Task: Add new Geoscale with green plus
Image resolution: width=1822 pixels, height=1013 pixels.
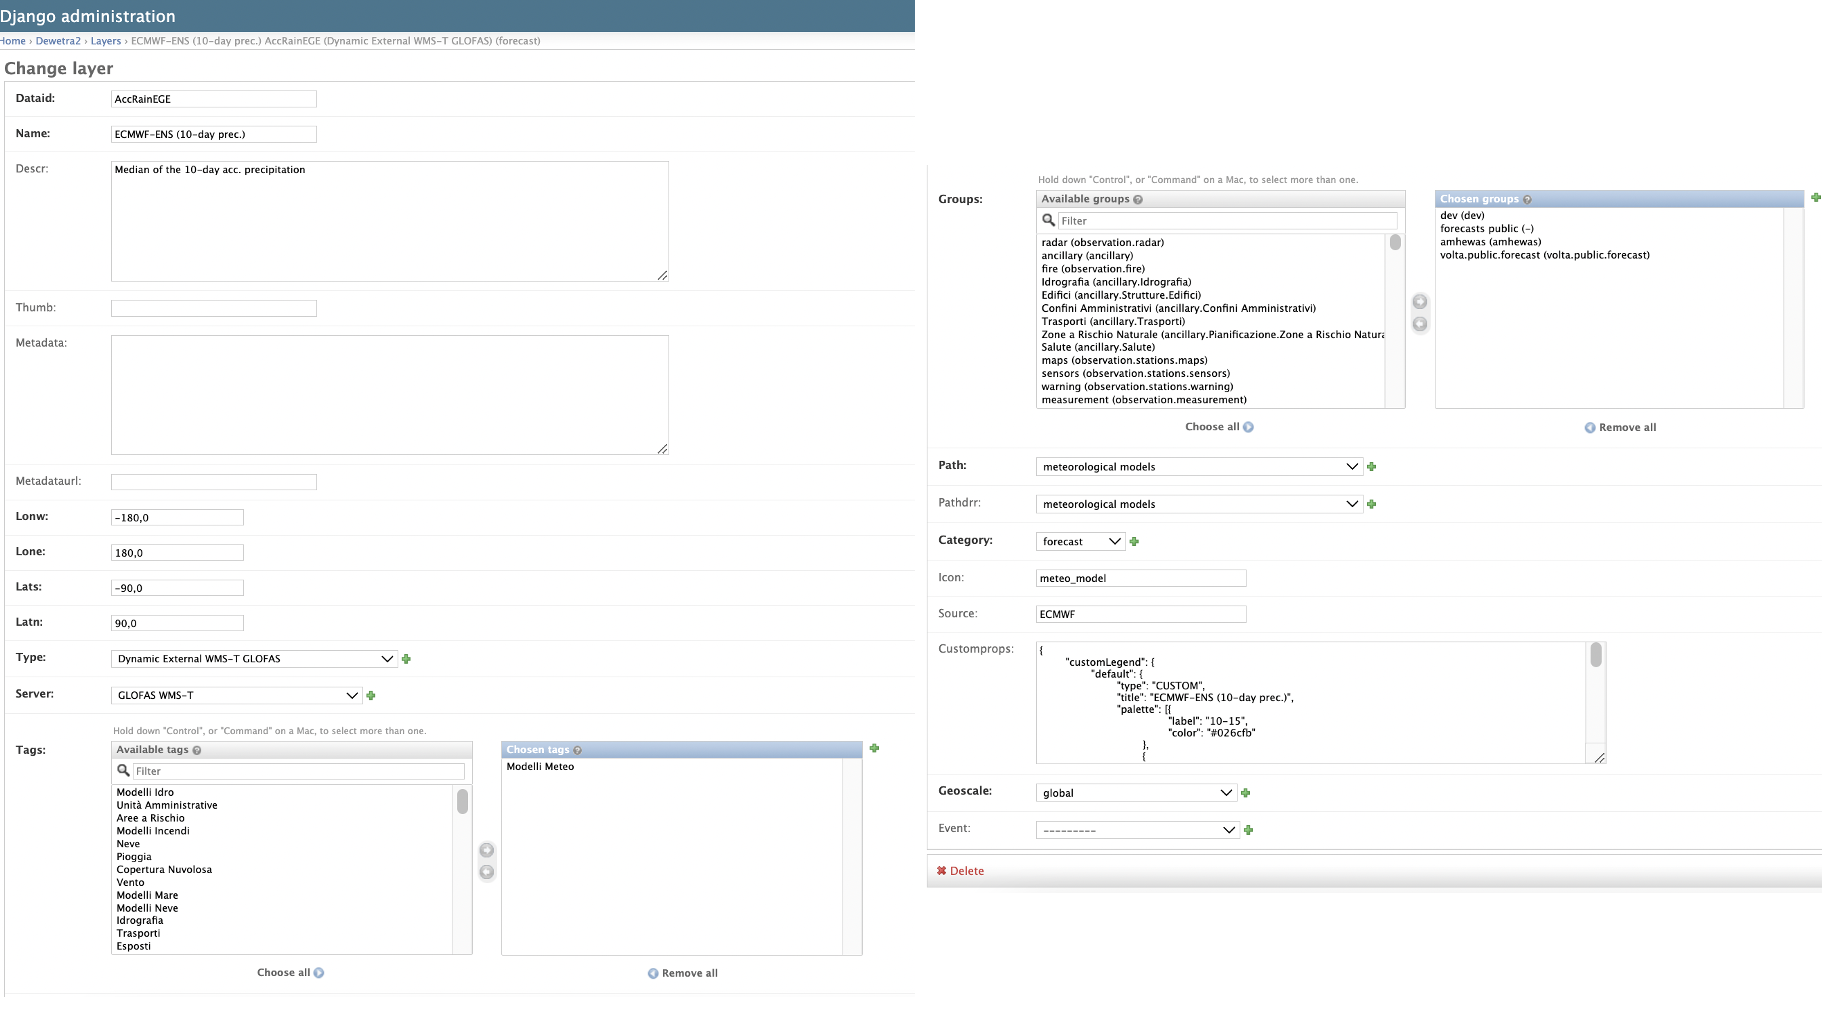Action: tap(1246, 793)
